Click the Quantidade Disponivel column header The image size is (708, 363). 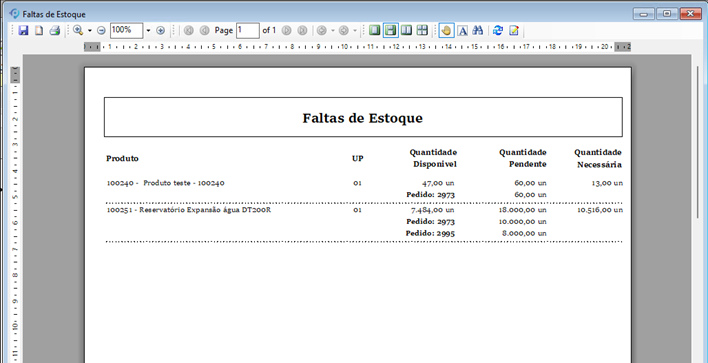(433, 158)
